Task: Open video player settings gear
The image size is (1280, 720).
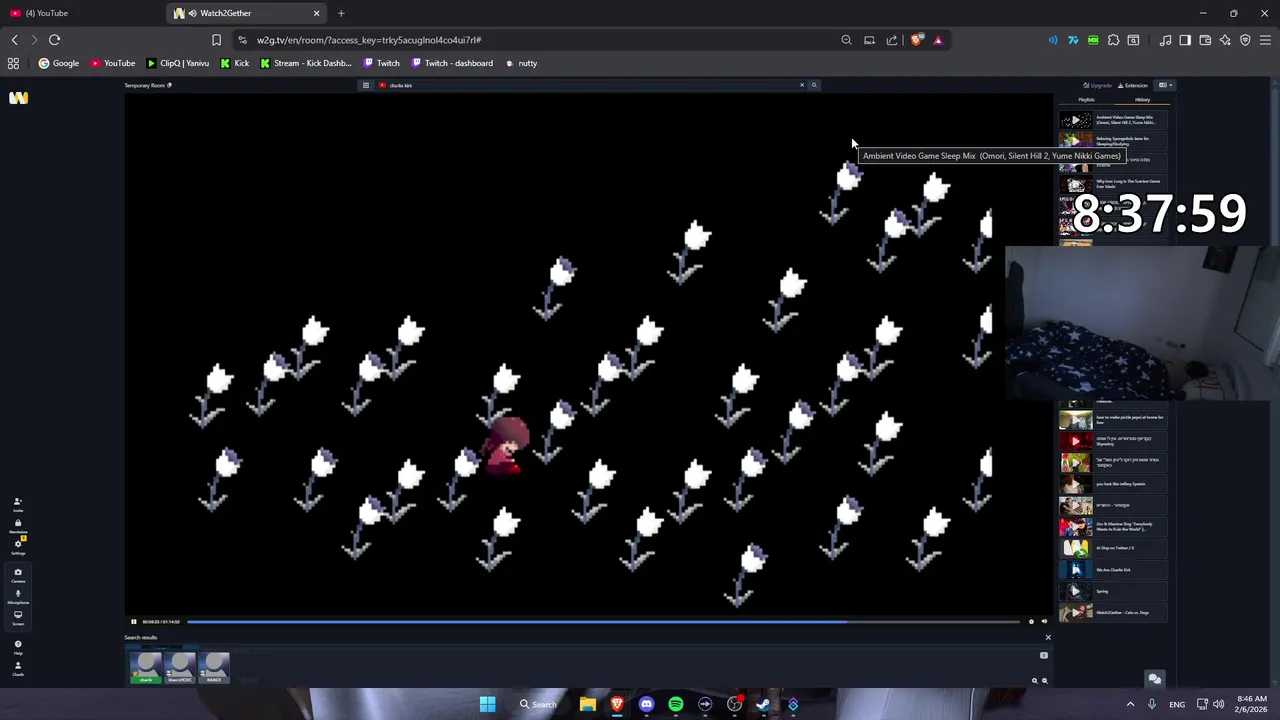Action: coord(1031,622)
